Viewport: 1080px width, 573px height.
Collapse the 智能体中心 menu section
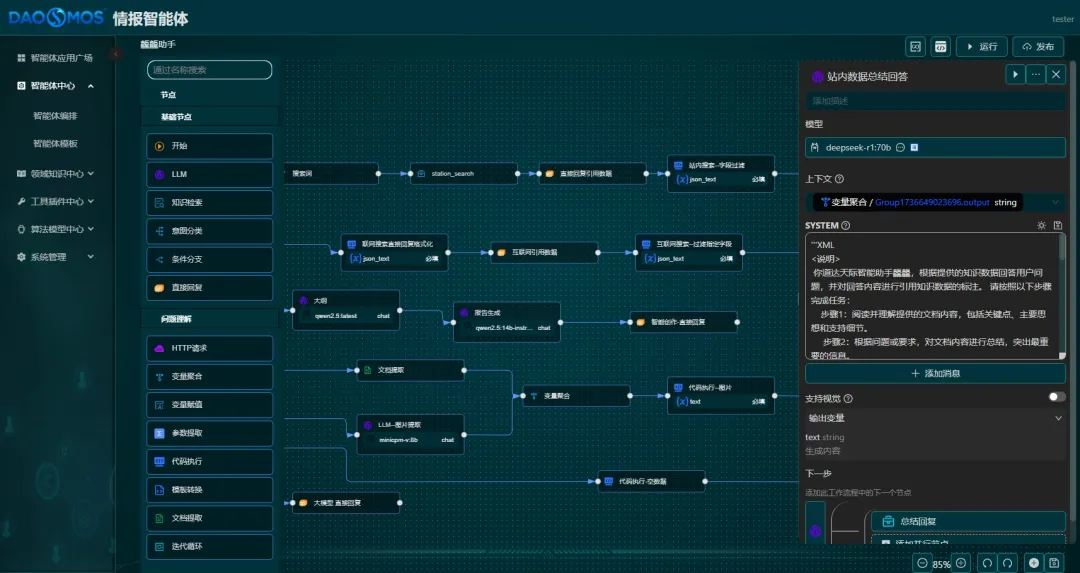[x=91, y=86]
